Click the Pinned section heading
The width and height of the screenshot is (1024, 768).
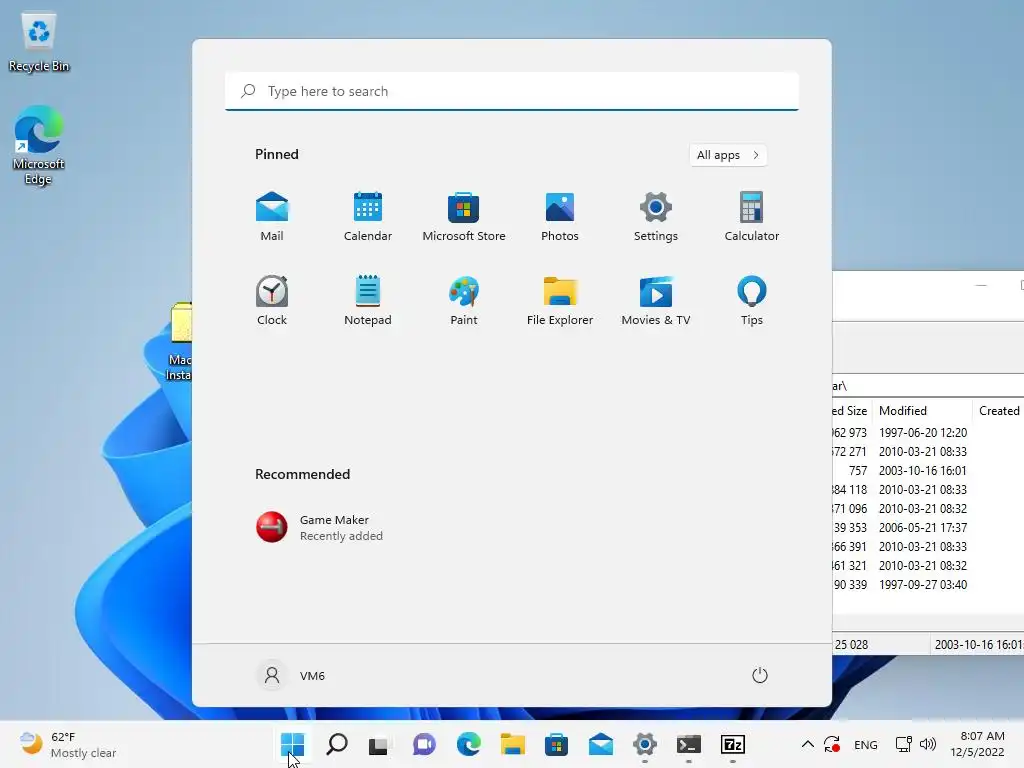click(x=277, y=154)
